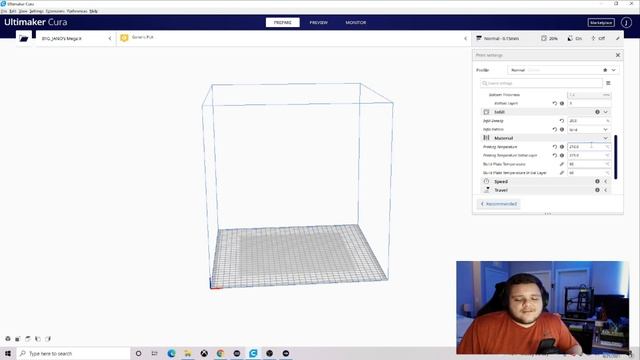Select the top view icon

[28, 339]
